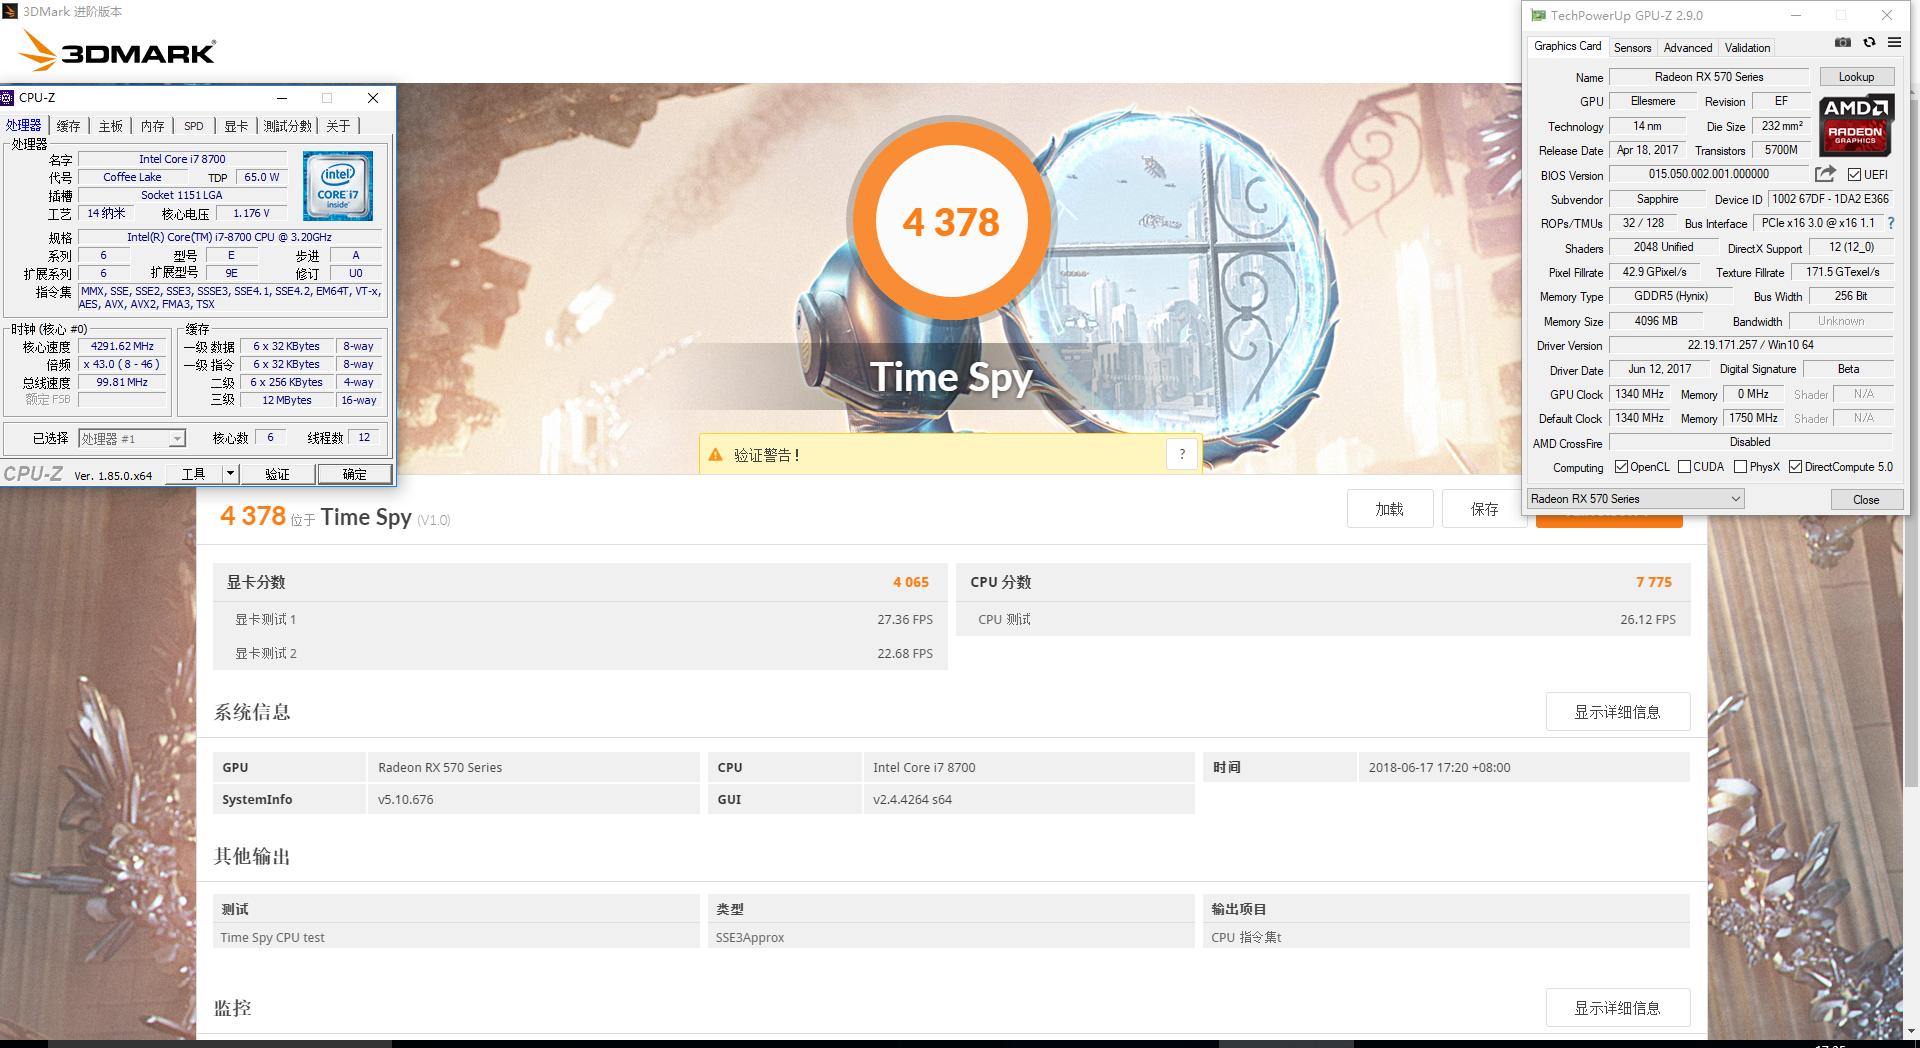Click the 3DMark logo in the header

click(117, 51)
